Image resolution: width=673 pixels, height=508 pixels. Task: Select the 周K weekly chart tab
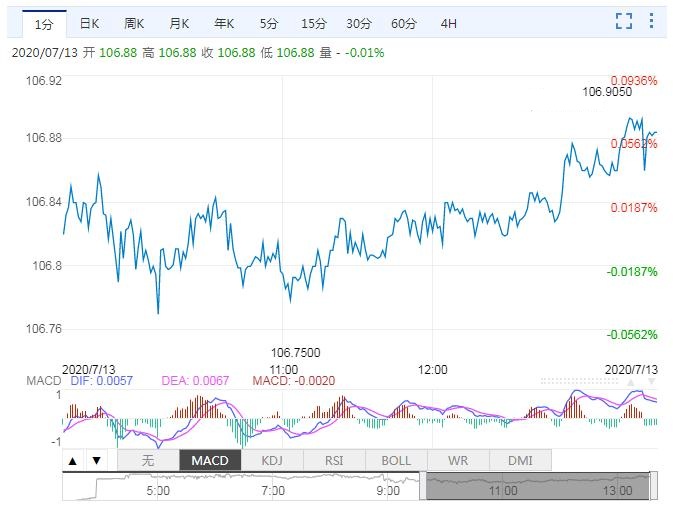pyautogui.click(x=134, y=22)
